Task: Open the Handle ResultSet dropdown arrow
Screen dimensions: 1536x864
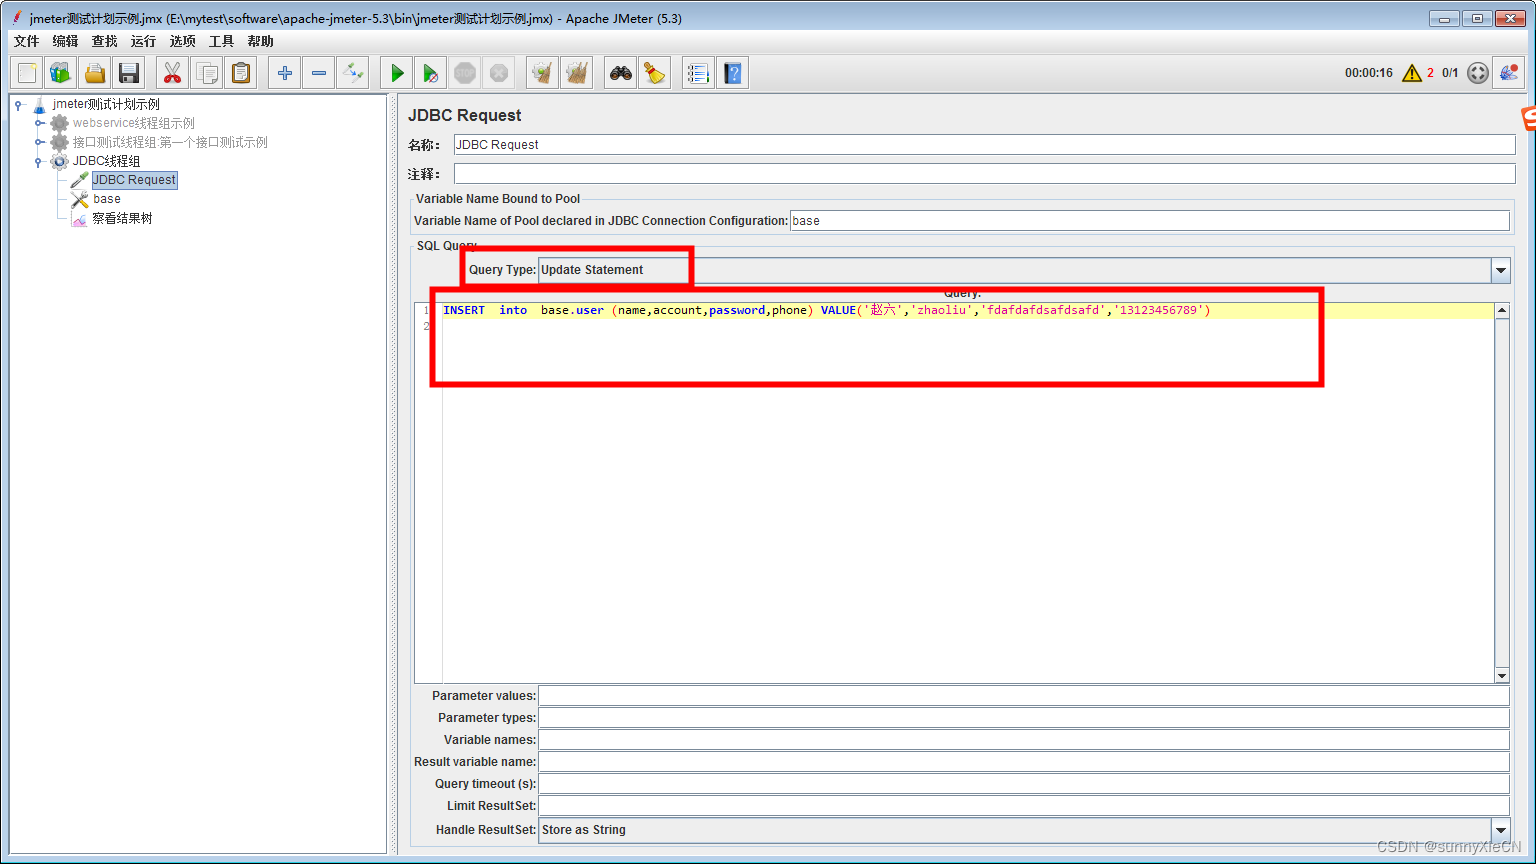Action: 1501,830
